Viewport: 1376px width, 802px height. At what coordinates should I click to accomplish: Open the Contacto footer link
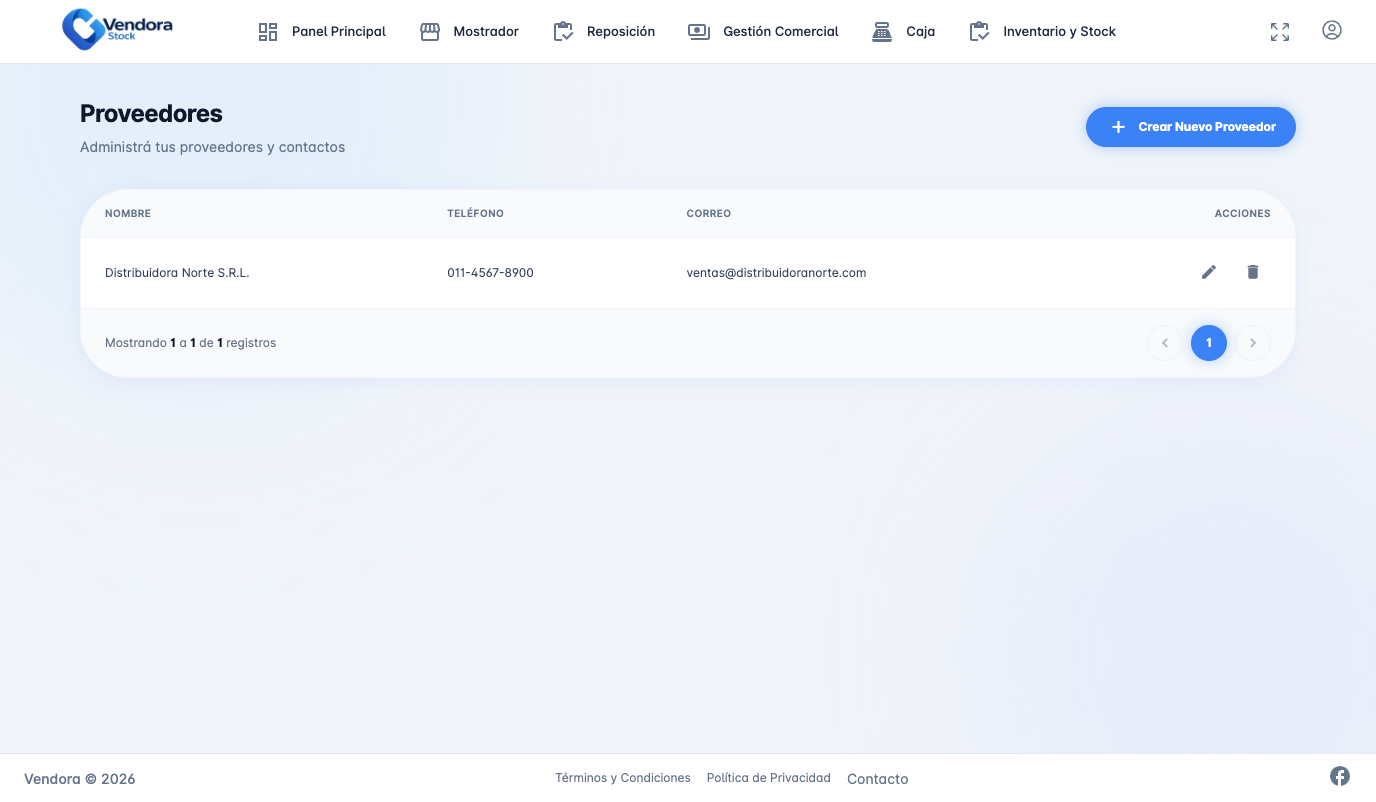[x=878, y=779]
